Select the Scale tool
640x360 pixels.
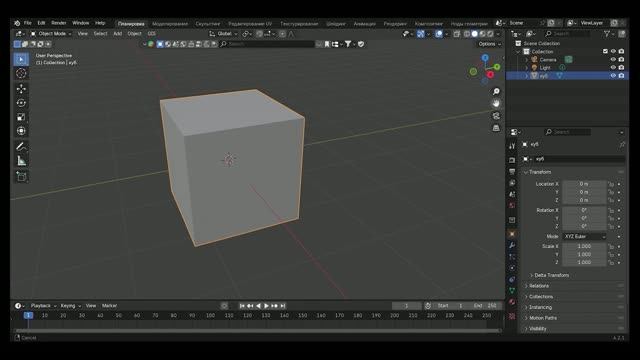(x=21, y=117)
